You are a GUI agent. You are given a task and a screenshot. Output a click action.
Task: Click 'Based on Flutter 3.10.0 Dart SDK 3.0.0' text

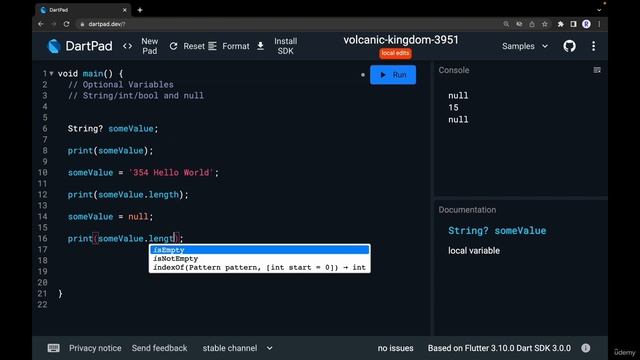499,348
